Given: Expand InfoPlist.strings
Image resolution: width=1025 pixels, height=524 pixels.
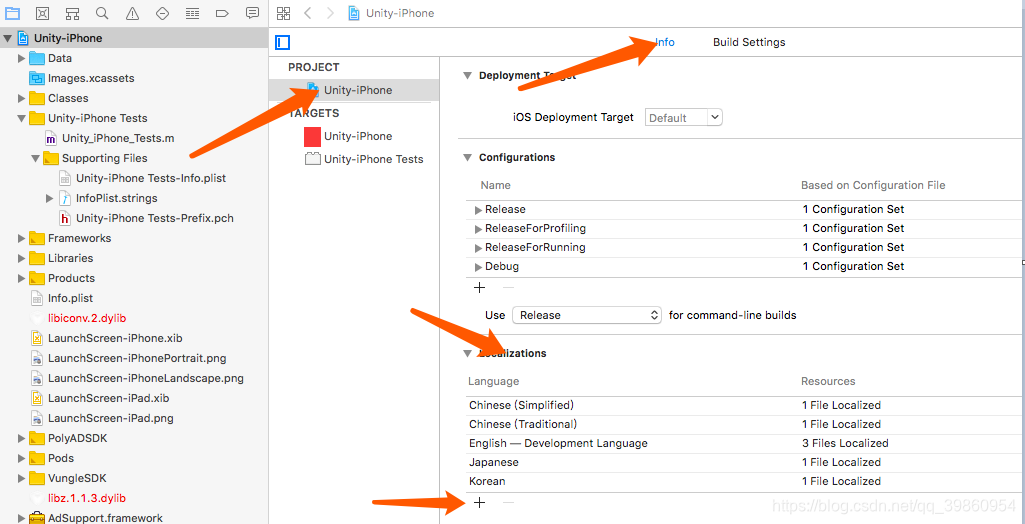Looking at the screenshot, I should click(50, 198).
